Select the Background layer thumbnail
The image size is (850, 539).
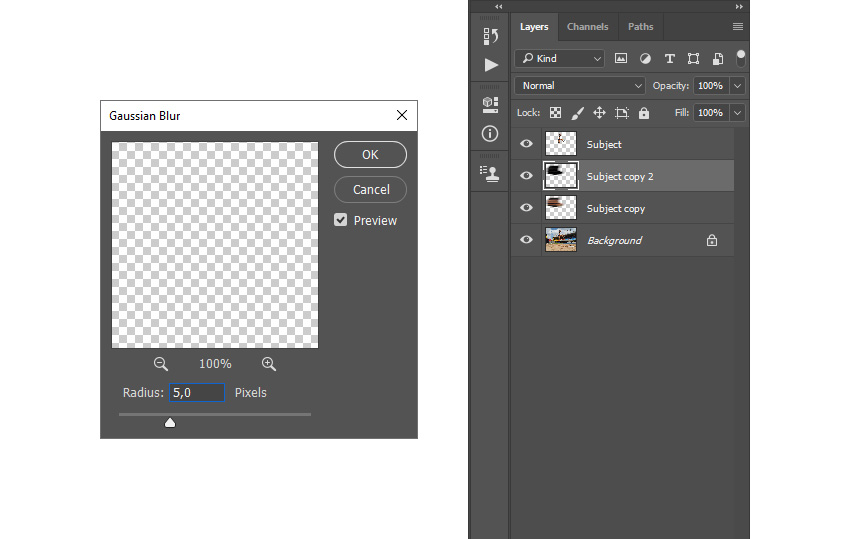tap(561, 240)
